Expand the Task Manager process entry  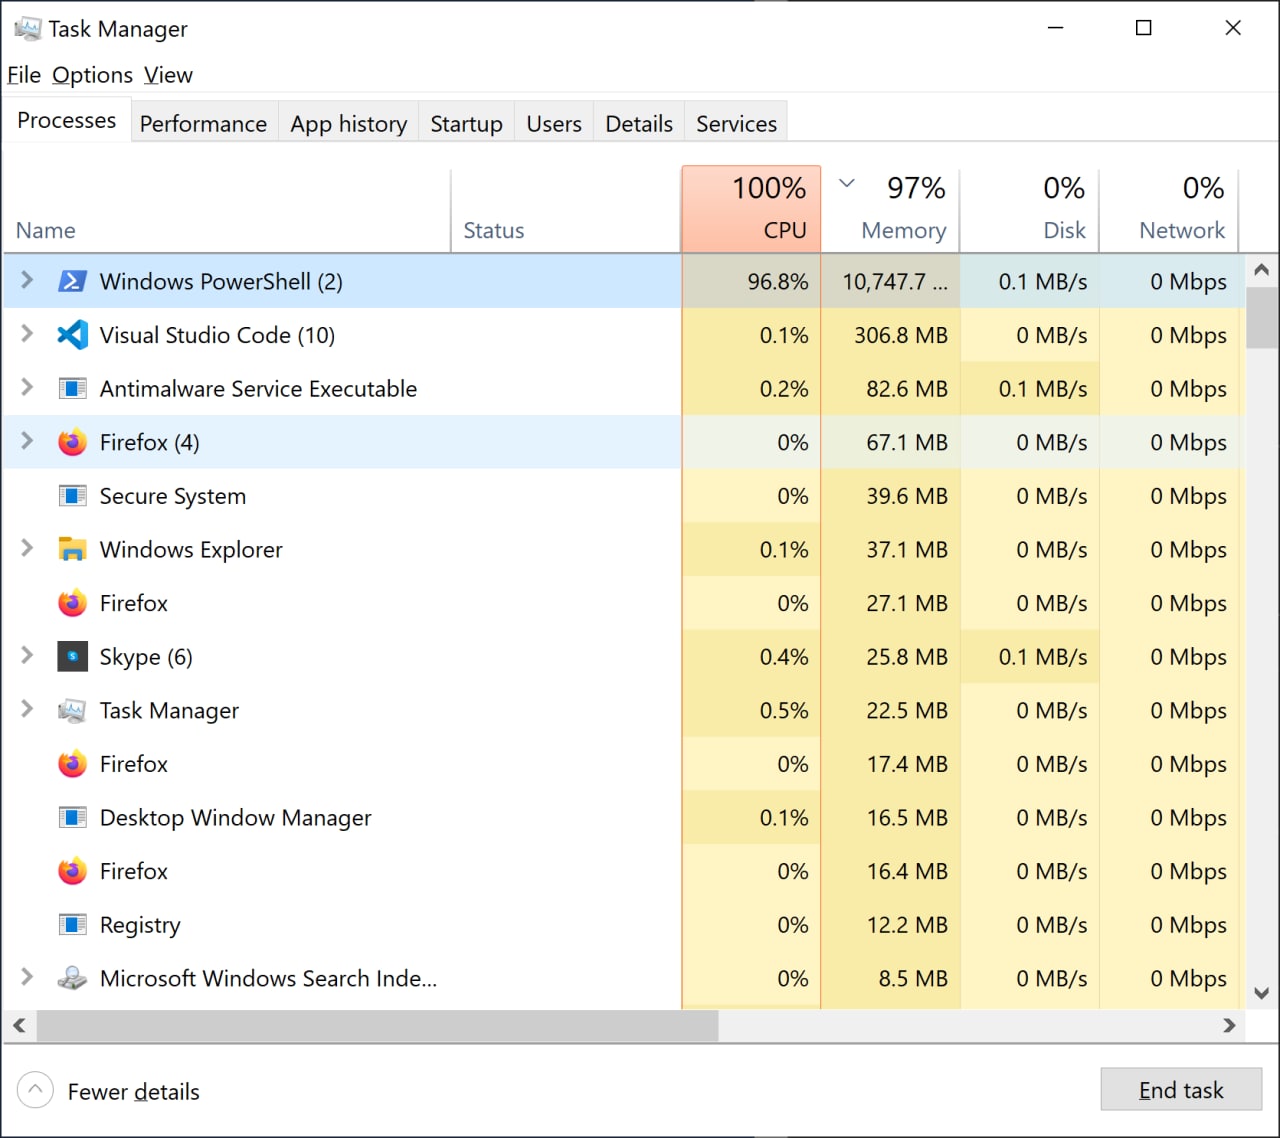27,709
